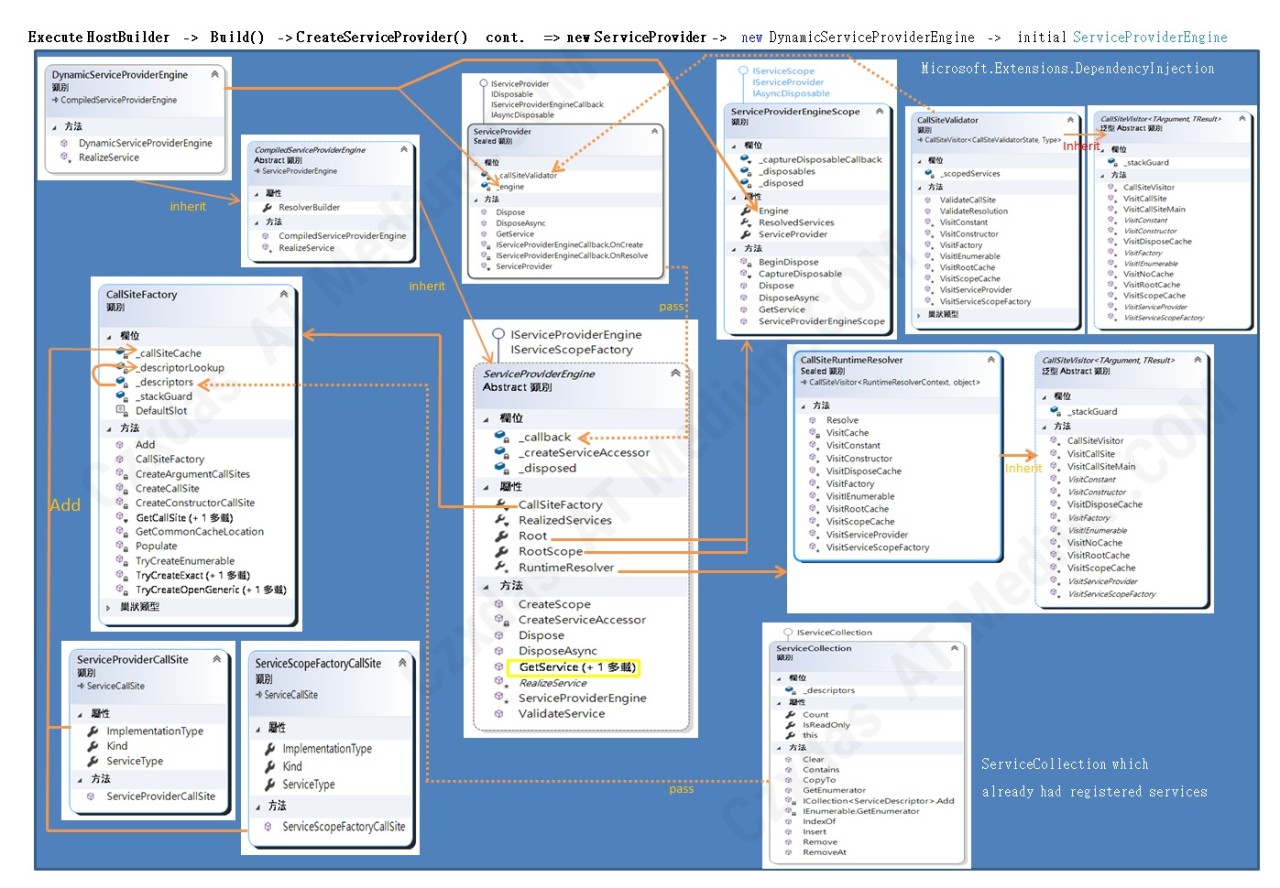Viewport: 1280px width, 888px height.
Task: Select CaptureDisposable member in ServiceProviderEngineScope
Action: (x=800, y=274)
